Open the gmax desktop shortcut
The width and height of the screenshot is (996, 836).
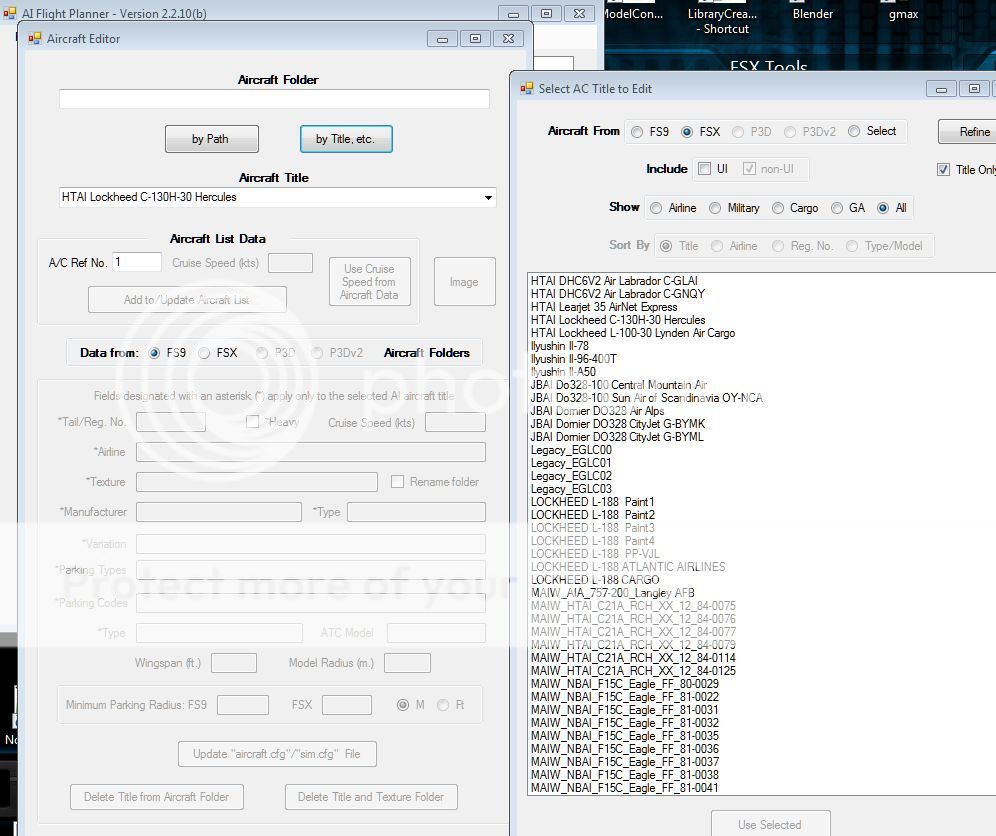pos(903,14)
